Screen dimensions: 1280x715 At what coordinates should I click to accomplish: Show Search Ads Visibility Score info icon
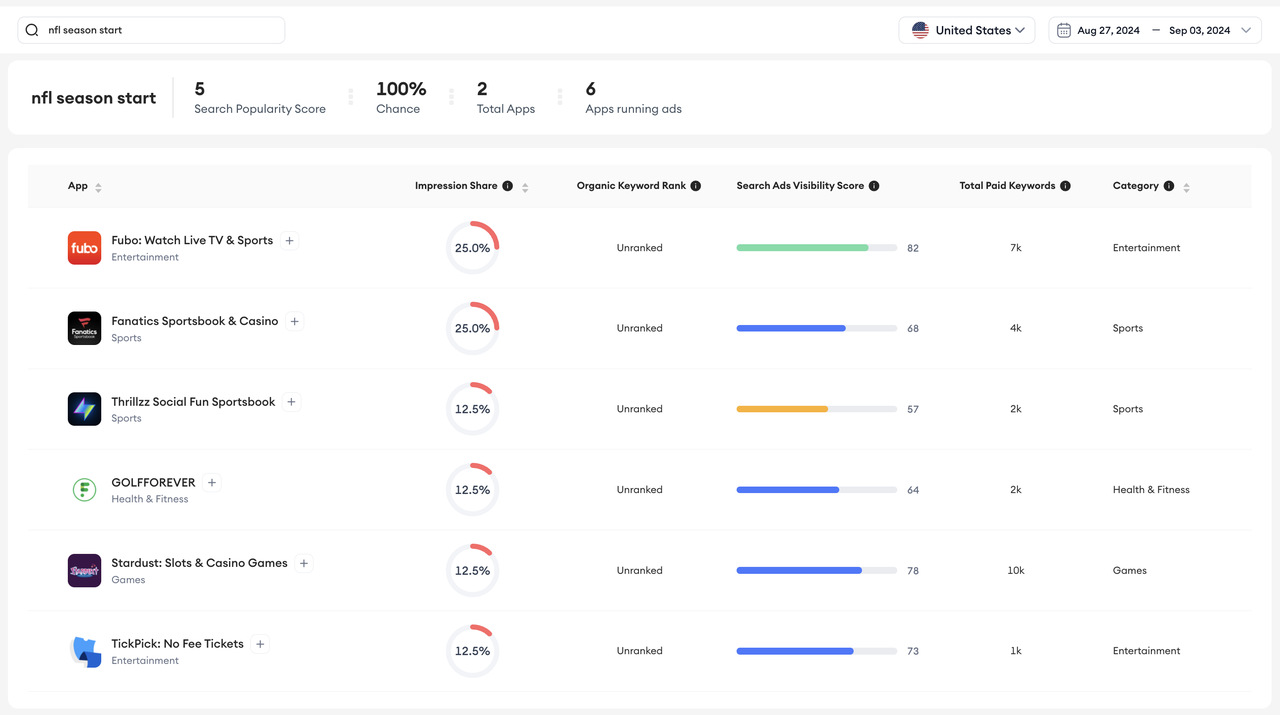tap(874, 186)
